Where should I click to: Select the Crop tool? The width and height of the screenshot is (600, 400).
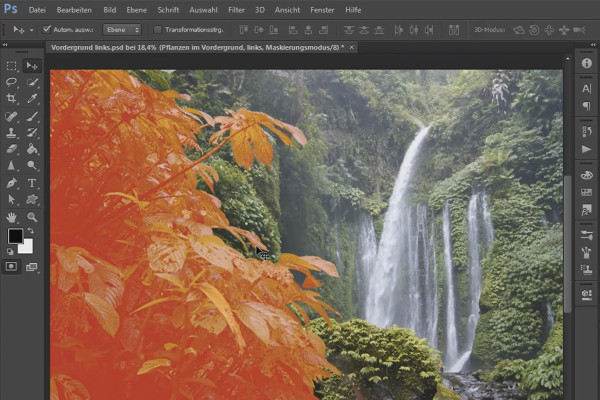(11, 98)
